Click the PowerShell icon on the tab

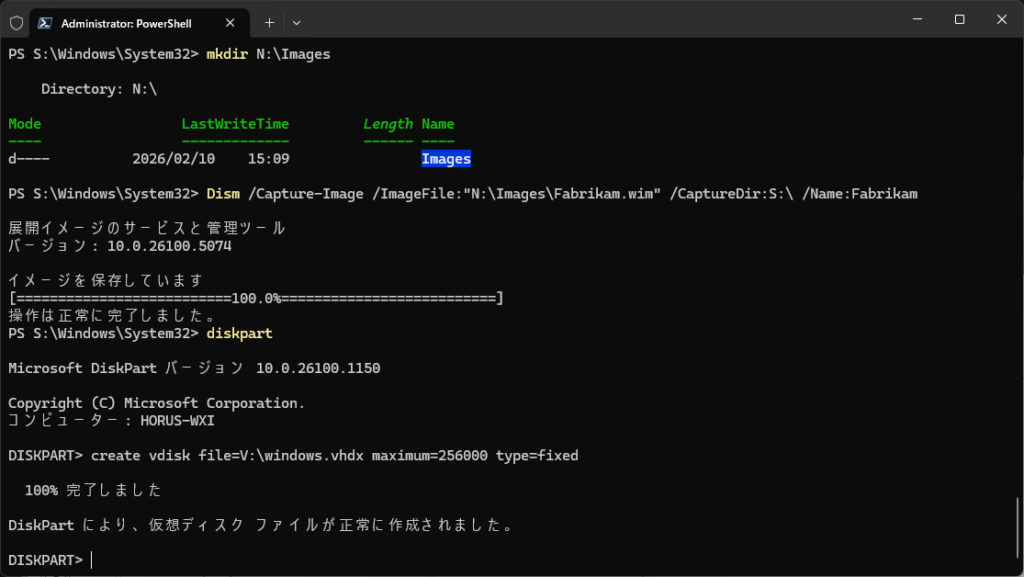coord(46,21)
